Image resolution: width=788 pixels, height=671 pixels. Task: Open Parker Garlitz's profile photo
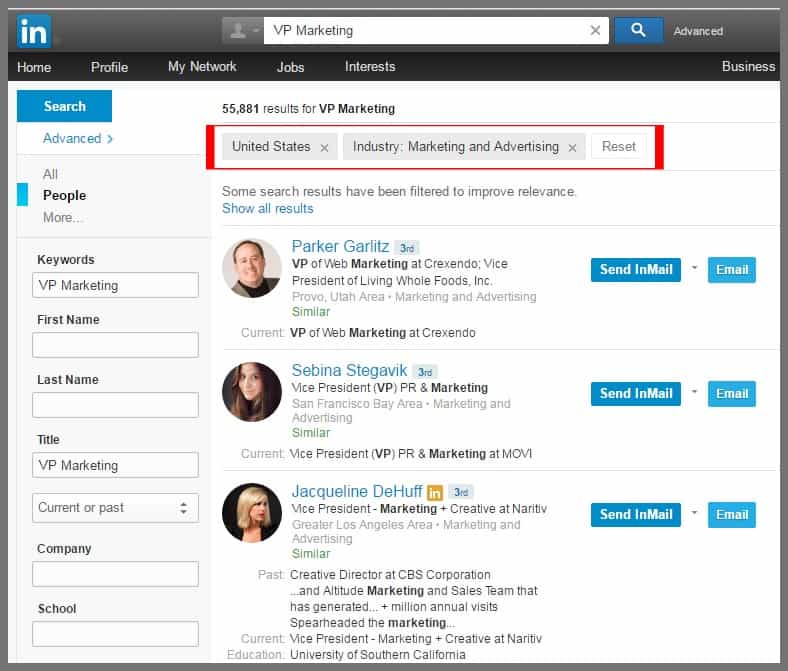pyautogui.click(x=252, y=268)
